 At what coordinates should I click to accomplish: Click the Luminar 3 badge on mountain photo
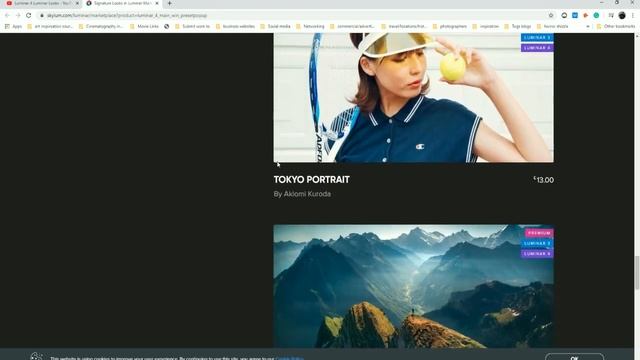[537, 243]
